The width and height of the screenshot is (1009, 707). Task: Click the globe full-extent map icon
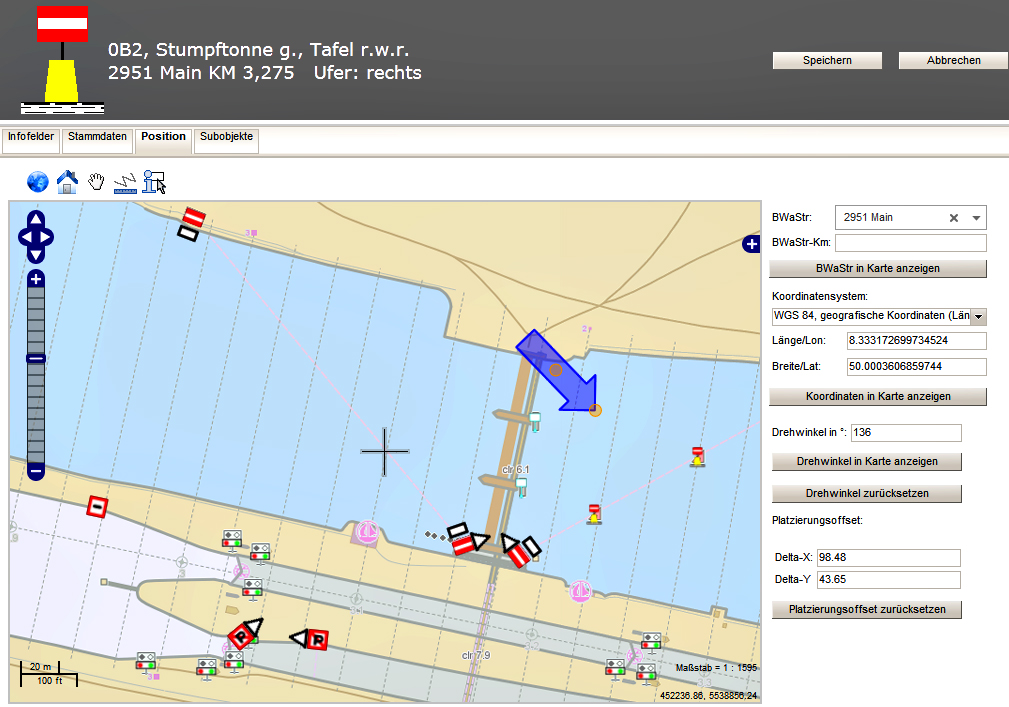click(x=37, y=182)
